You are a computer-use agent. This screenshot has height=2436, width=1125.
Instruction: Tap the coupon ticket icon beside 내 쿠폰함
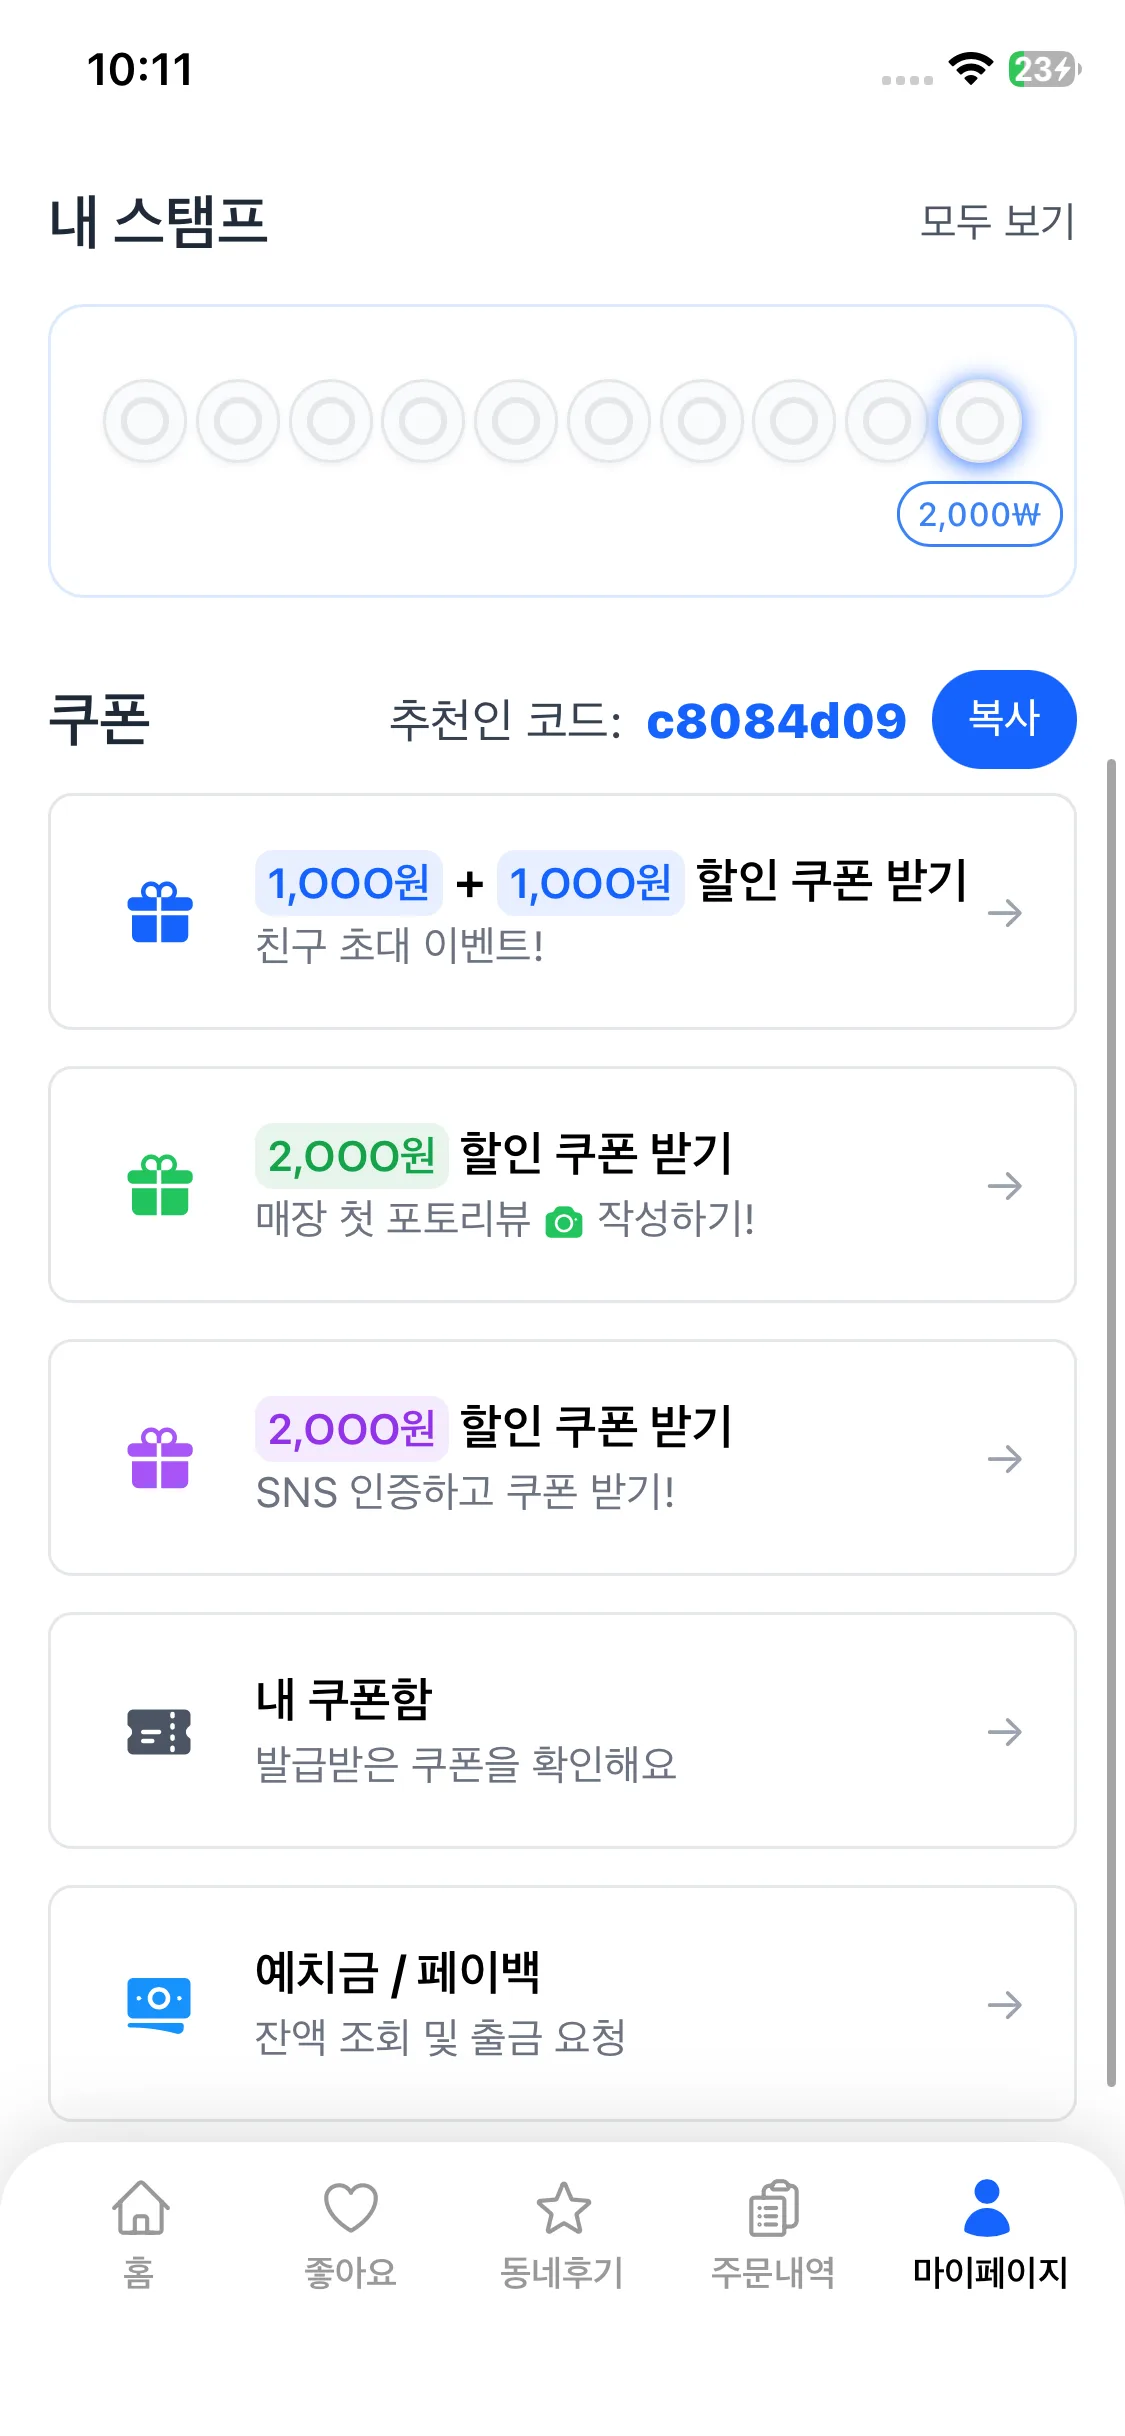160,1731
